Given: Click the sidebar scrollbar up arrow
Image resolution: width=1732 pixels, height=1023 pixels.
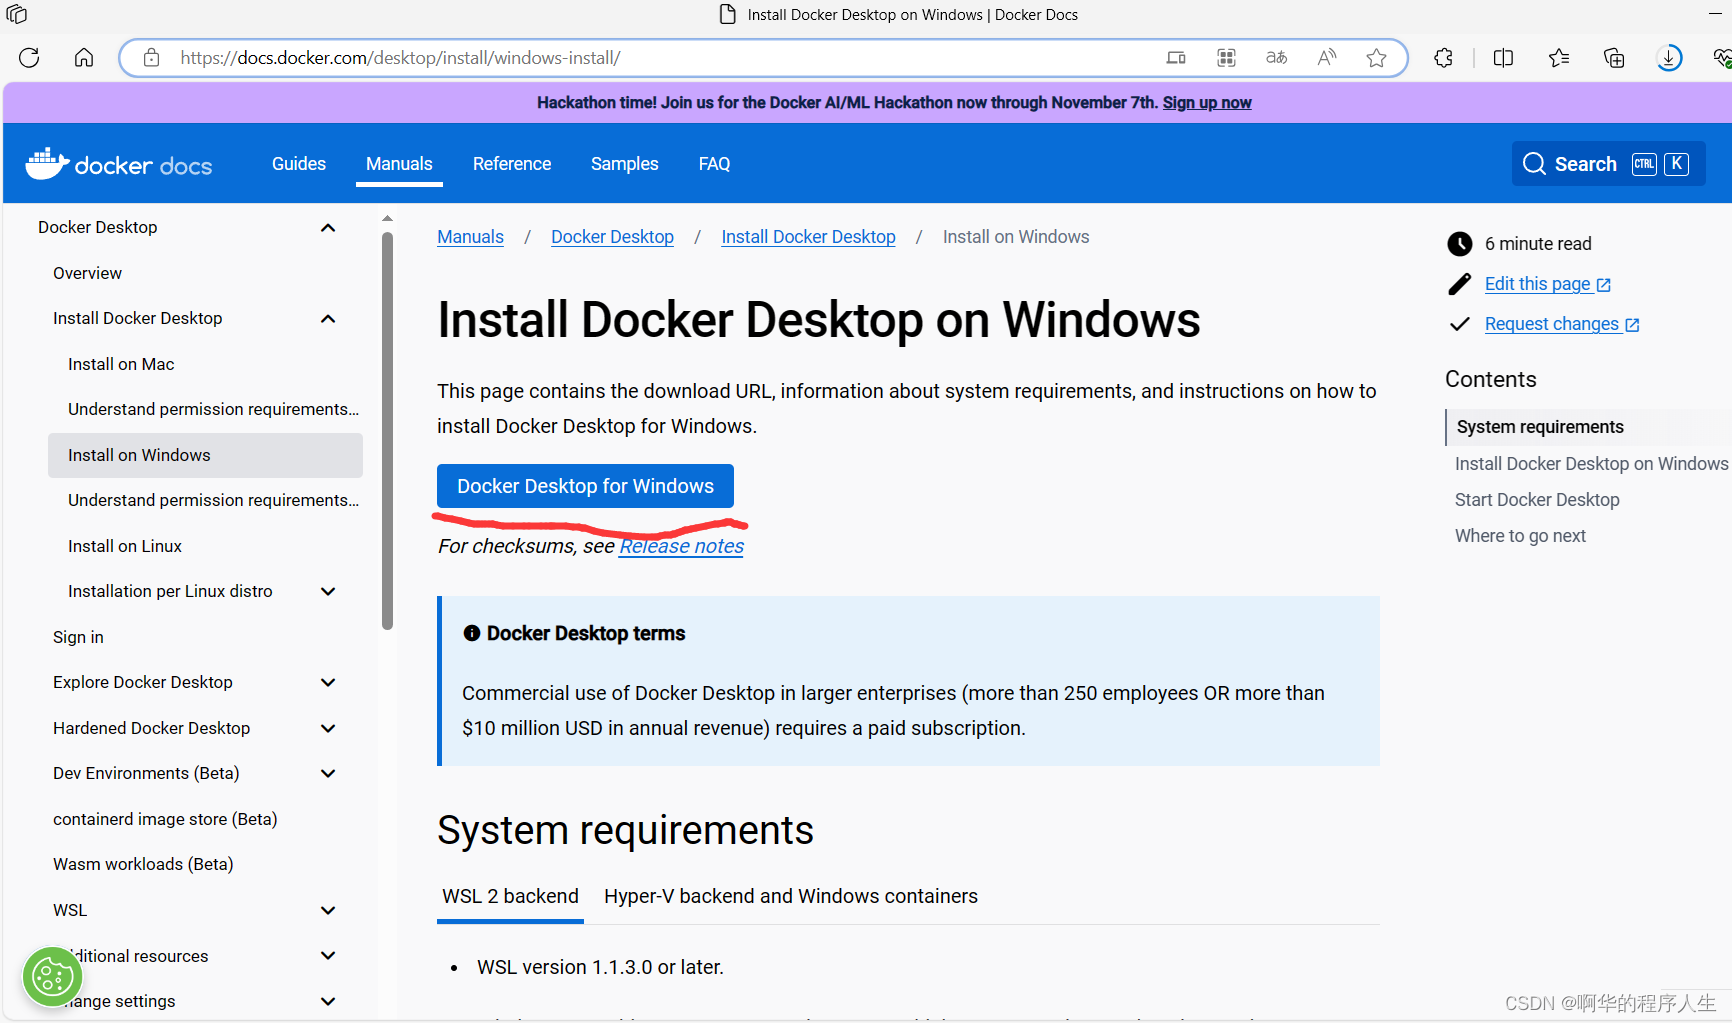Looking at the screenshot, I should tap(387, 218).
